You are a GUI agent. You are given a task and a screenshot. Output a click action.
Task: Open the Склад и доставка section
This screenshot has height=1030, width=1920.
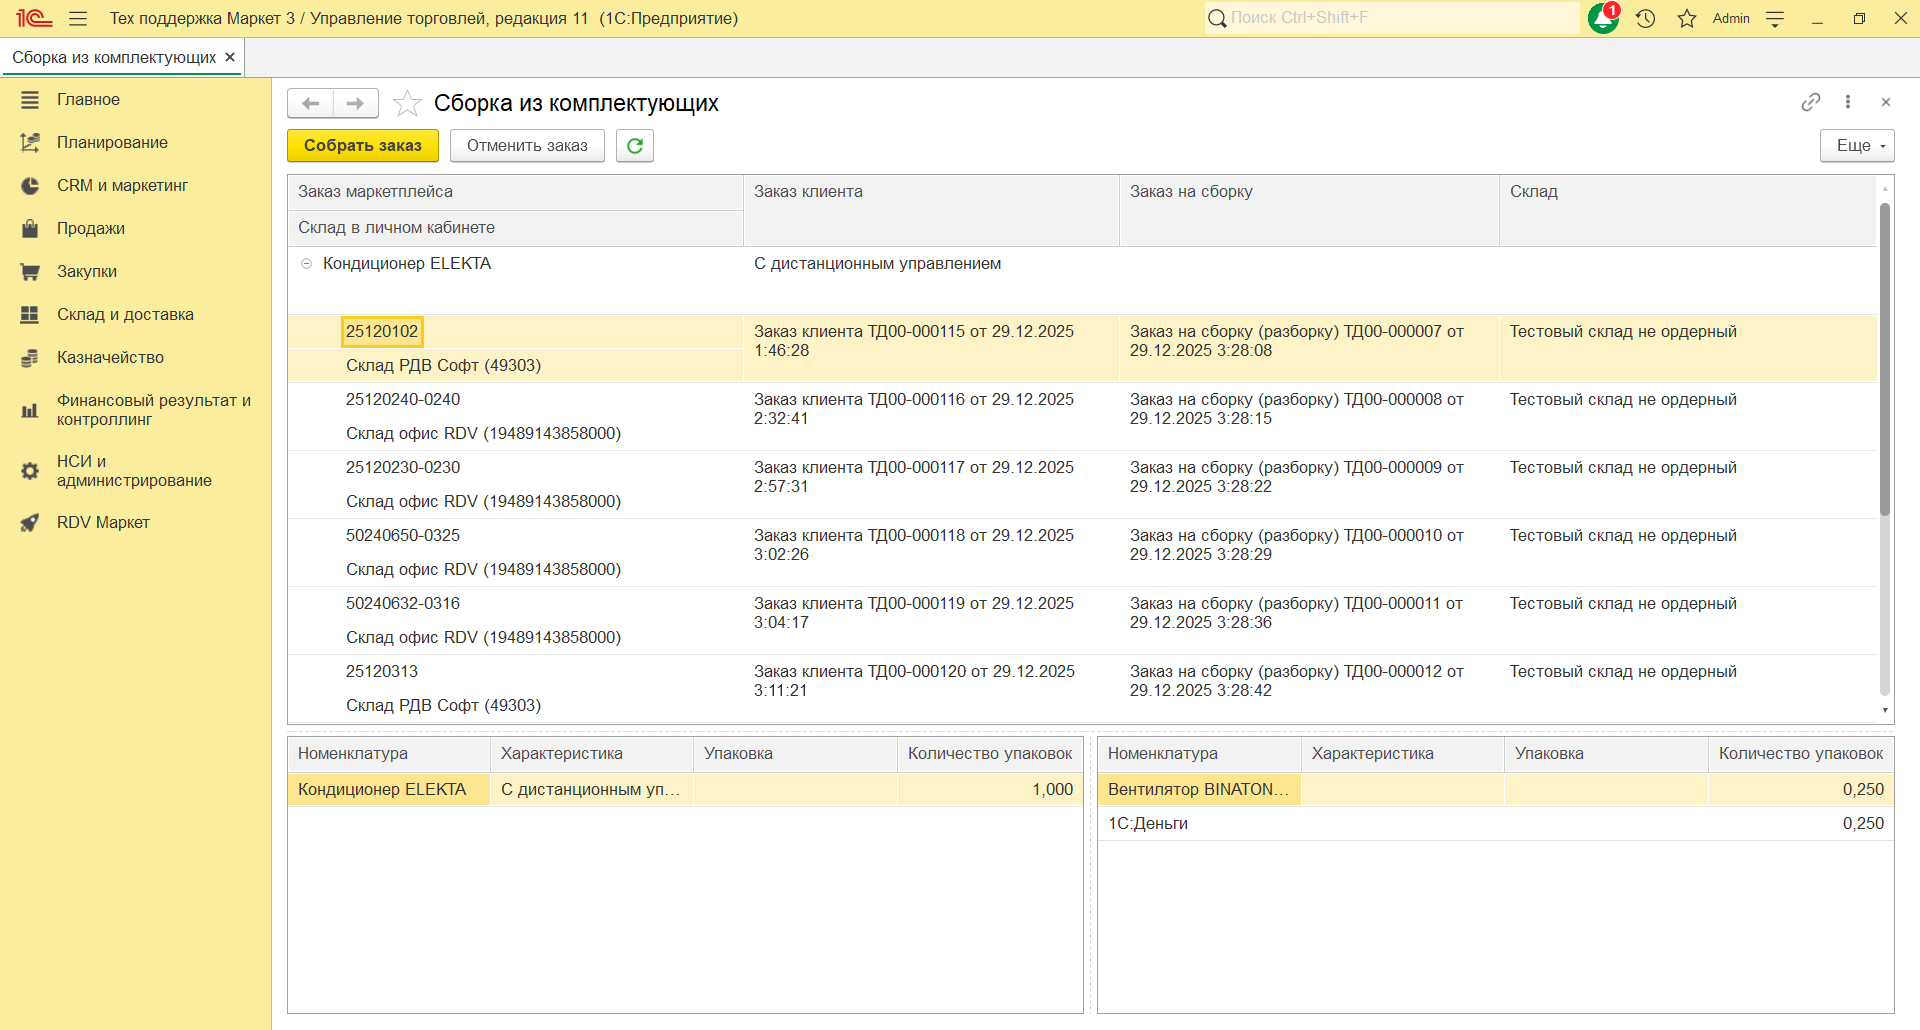click(x=125, y=314)
